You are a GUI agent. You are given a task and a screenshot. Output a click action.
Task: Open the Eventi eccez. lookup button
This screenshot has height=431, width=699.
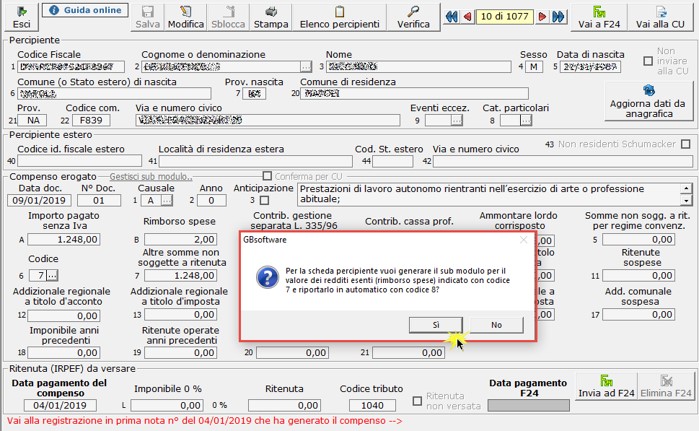coord(456,120)
